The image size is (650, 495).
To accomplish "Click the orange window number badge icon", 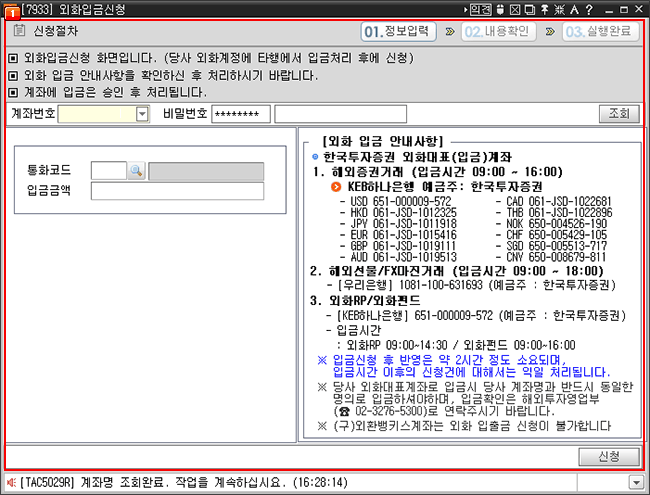I will 12,12.
